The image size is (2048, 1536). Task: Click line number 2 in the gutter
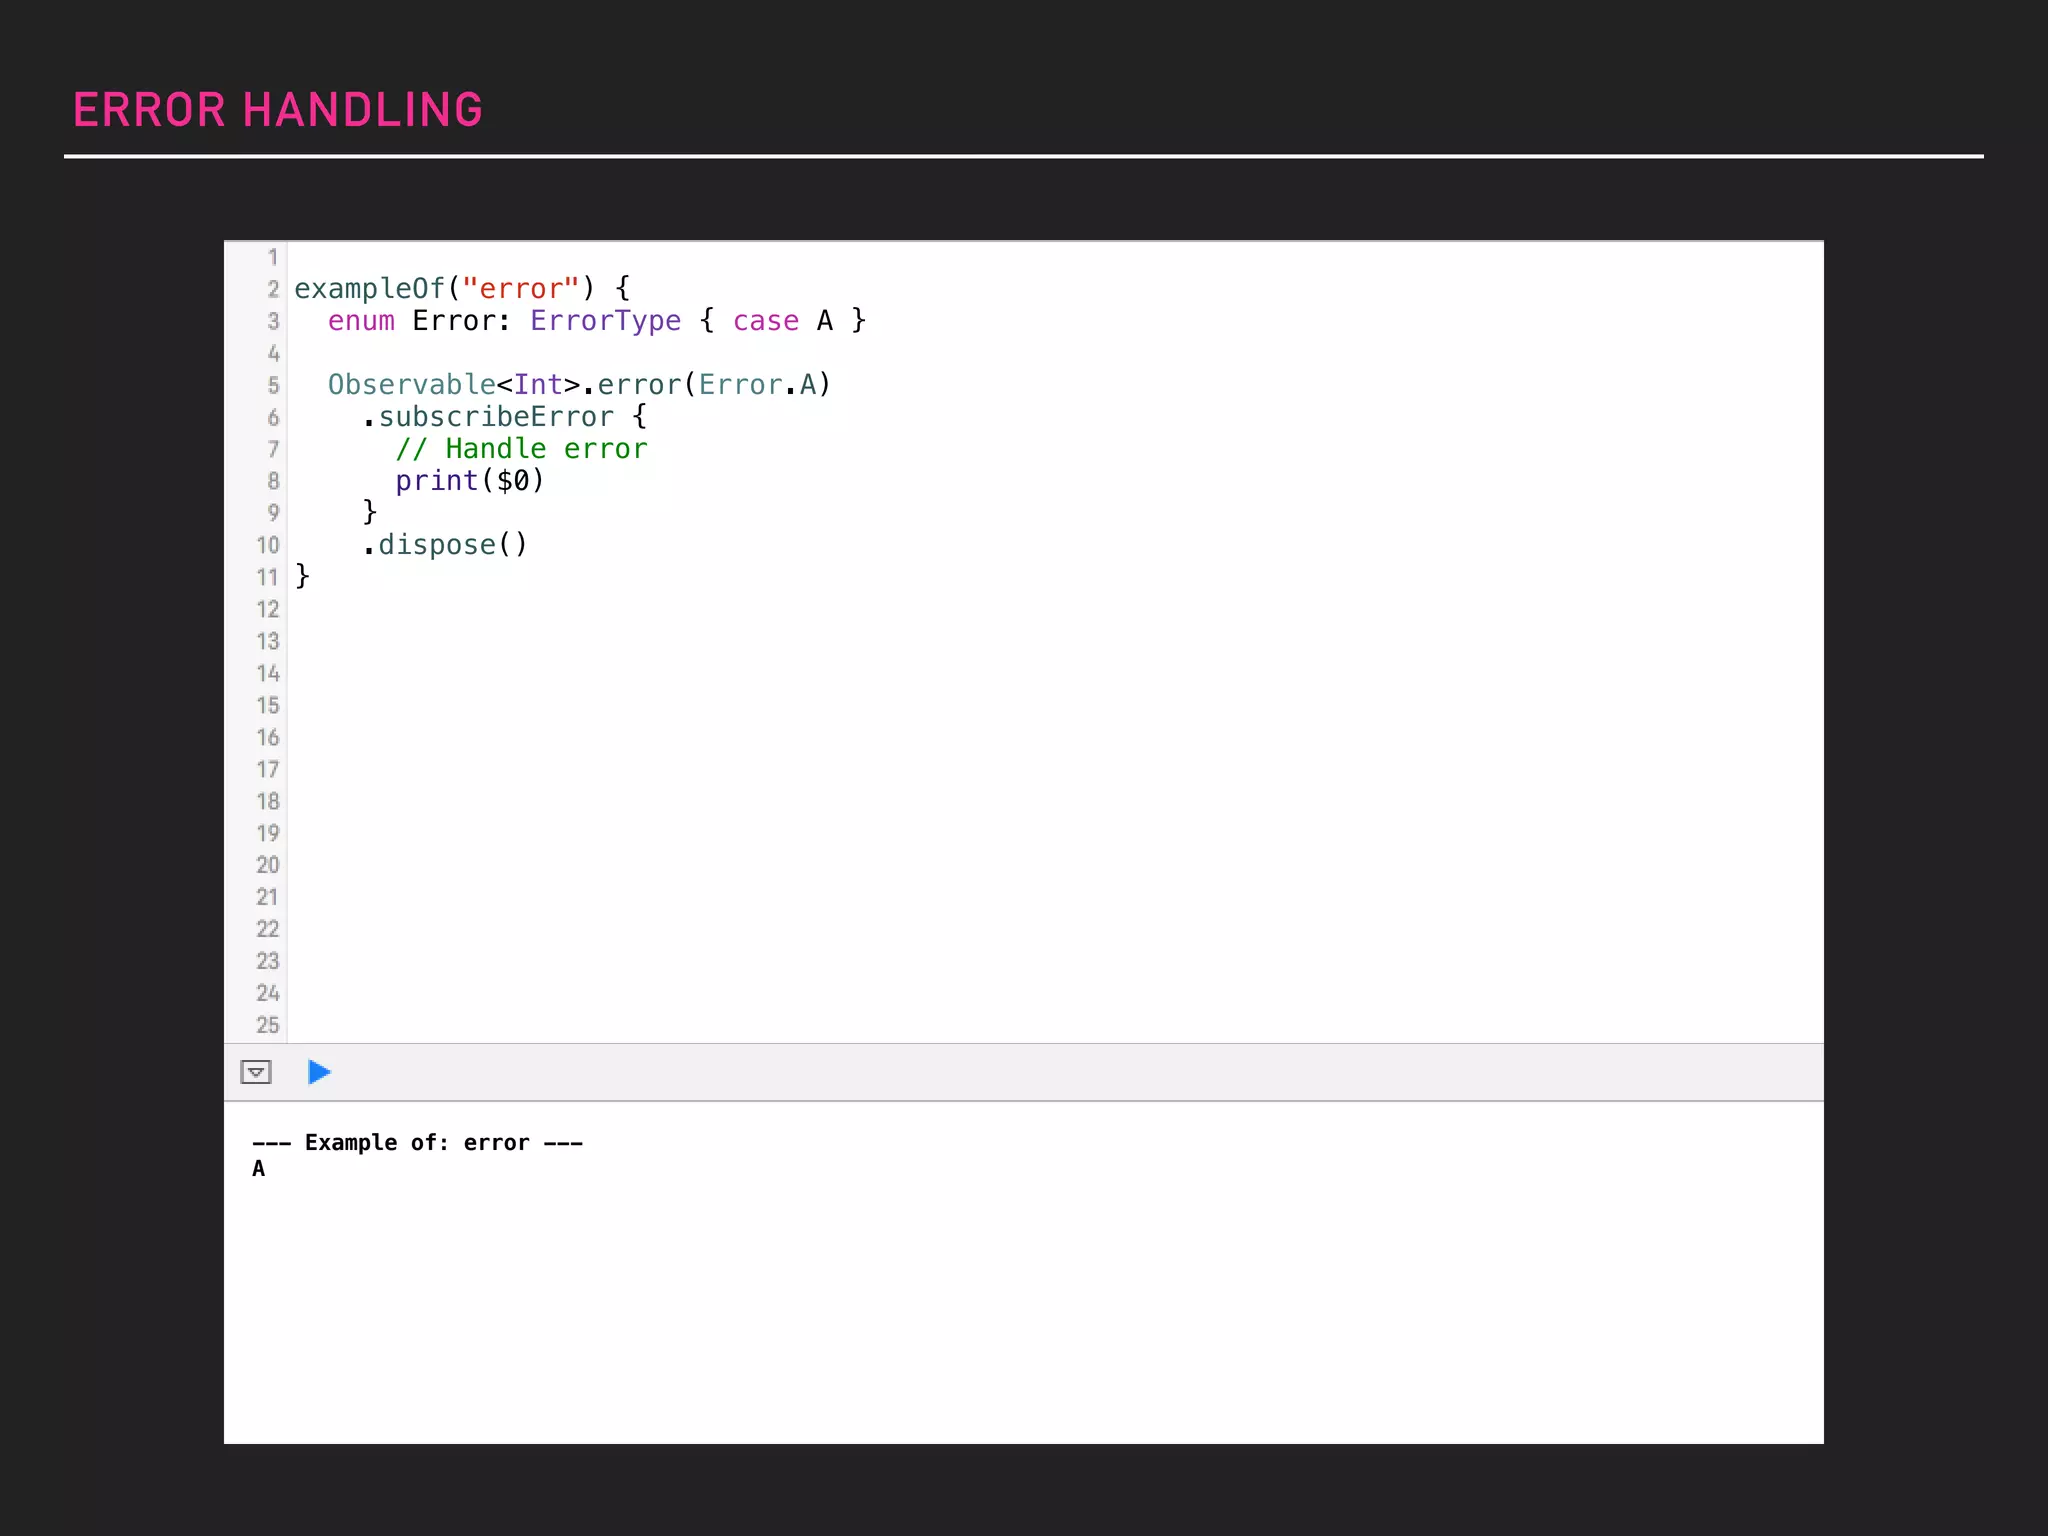(x=272, y=289)
